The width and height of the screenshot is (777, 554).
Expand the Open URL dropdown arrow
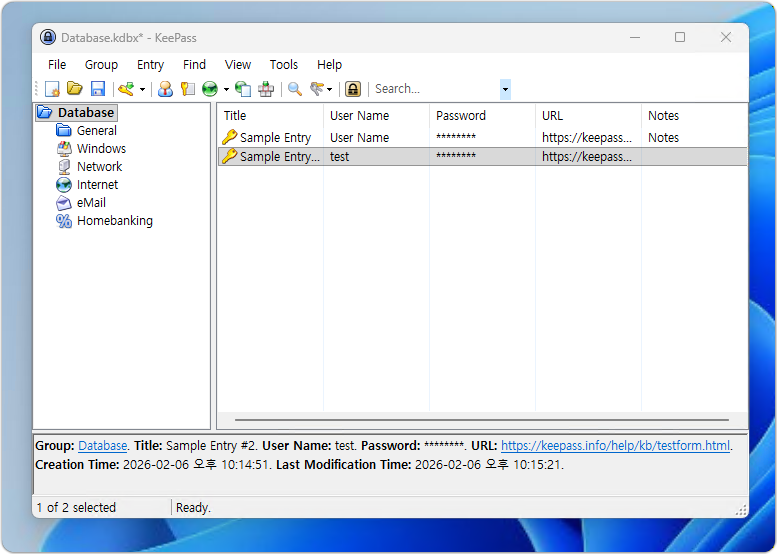tap(226, 89)
